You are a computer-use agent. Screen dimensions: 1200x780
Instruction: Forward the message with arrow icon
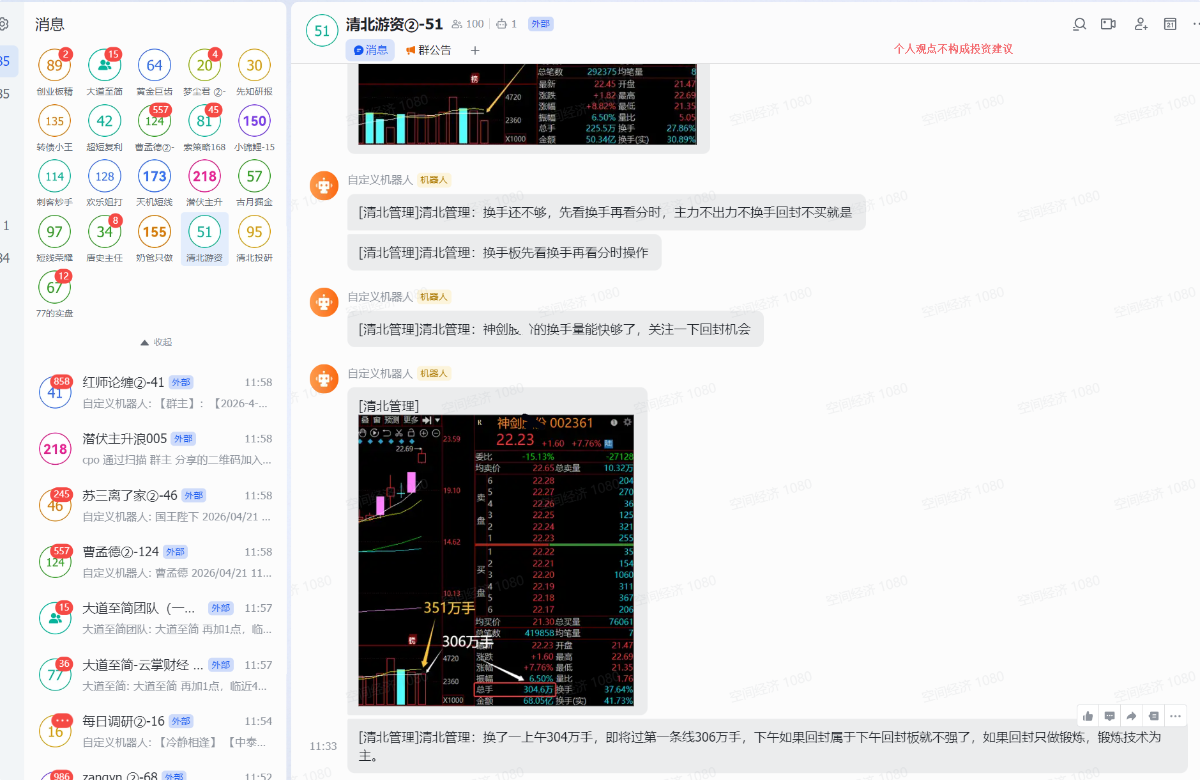(x=1131, y=716)
